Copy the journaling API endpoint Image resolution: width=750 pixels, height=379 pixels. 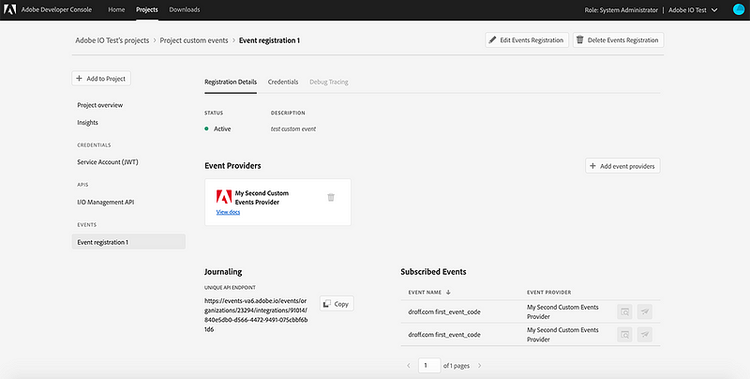pos(337,304)
